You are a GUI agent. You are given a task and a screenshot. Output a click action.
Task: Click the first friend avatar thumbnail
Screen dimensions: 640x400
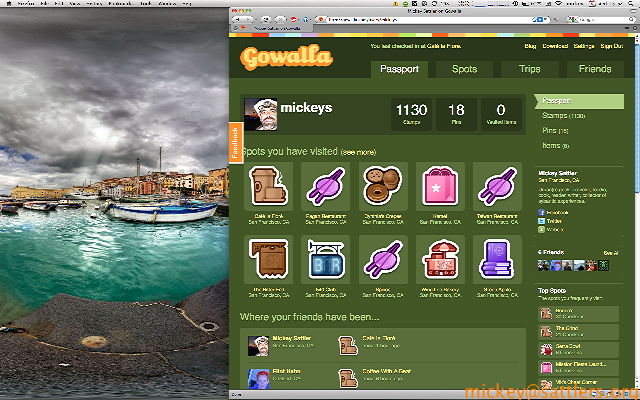coord(543,266)
